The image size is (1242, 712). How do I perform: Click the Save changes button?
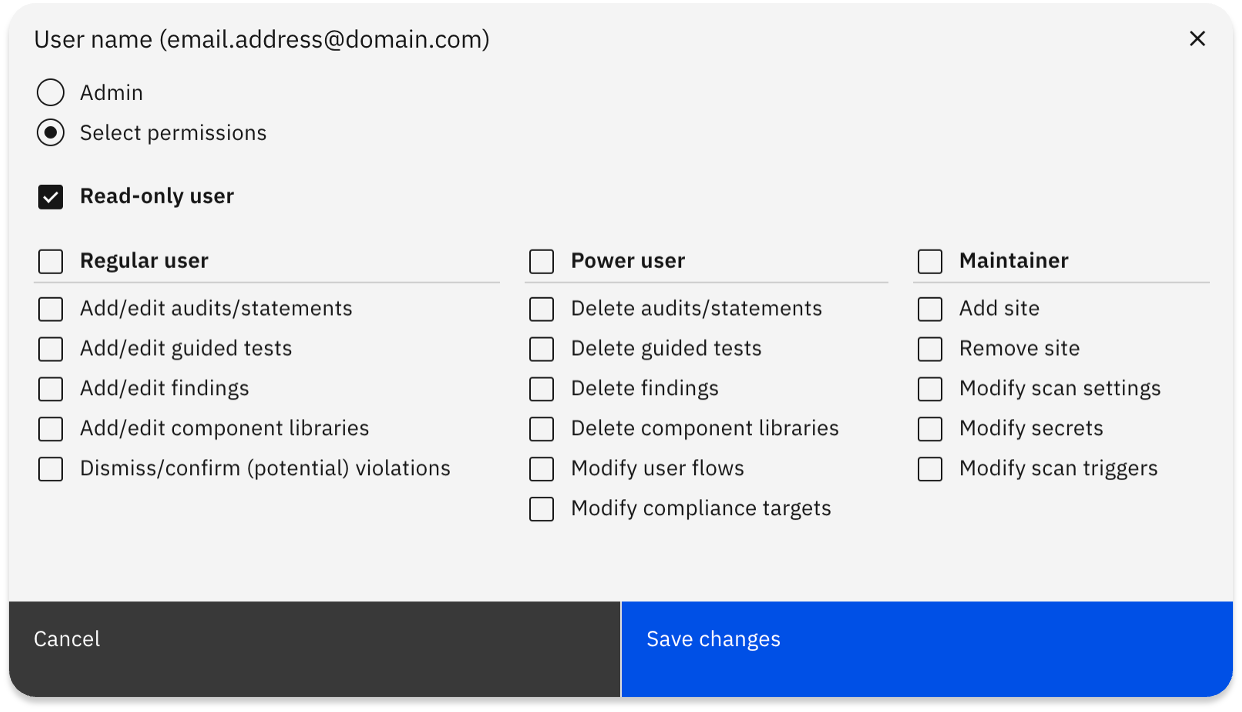coord(713,638)
